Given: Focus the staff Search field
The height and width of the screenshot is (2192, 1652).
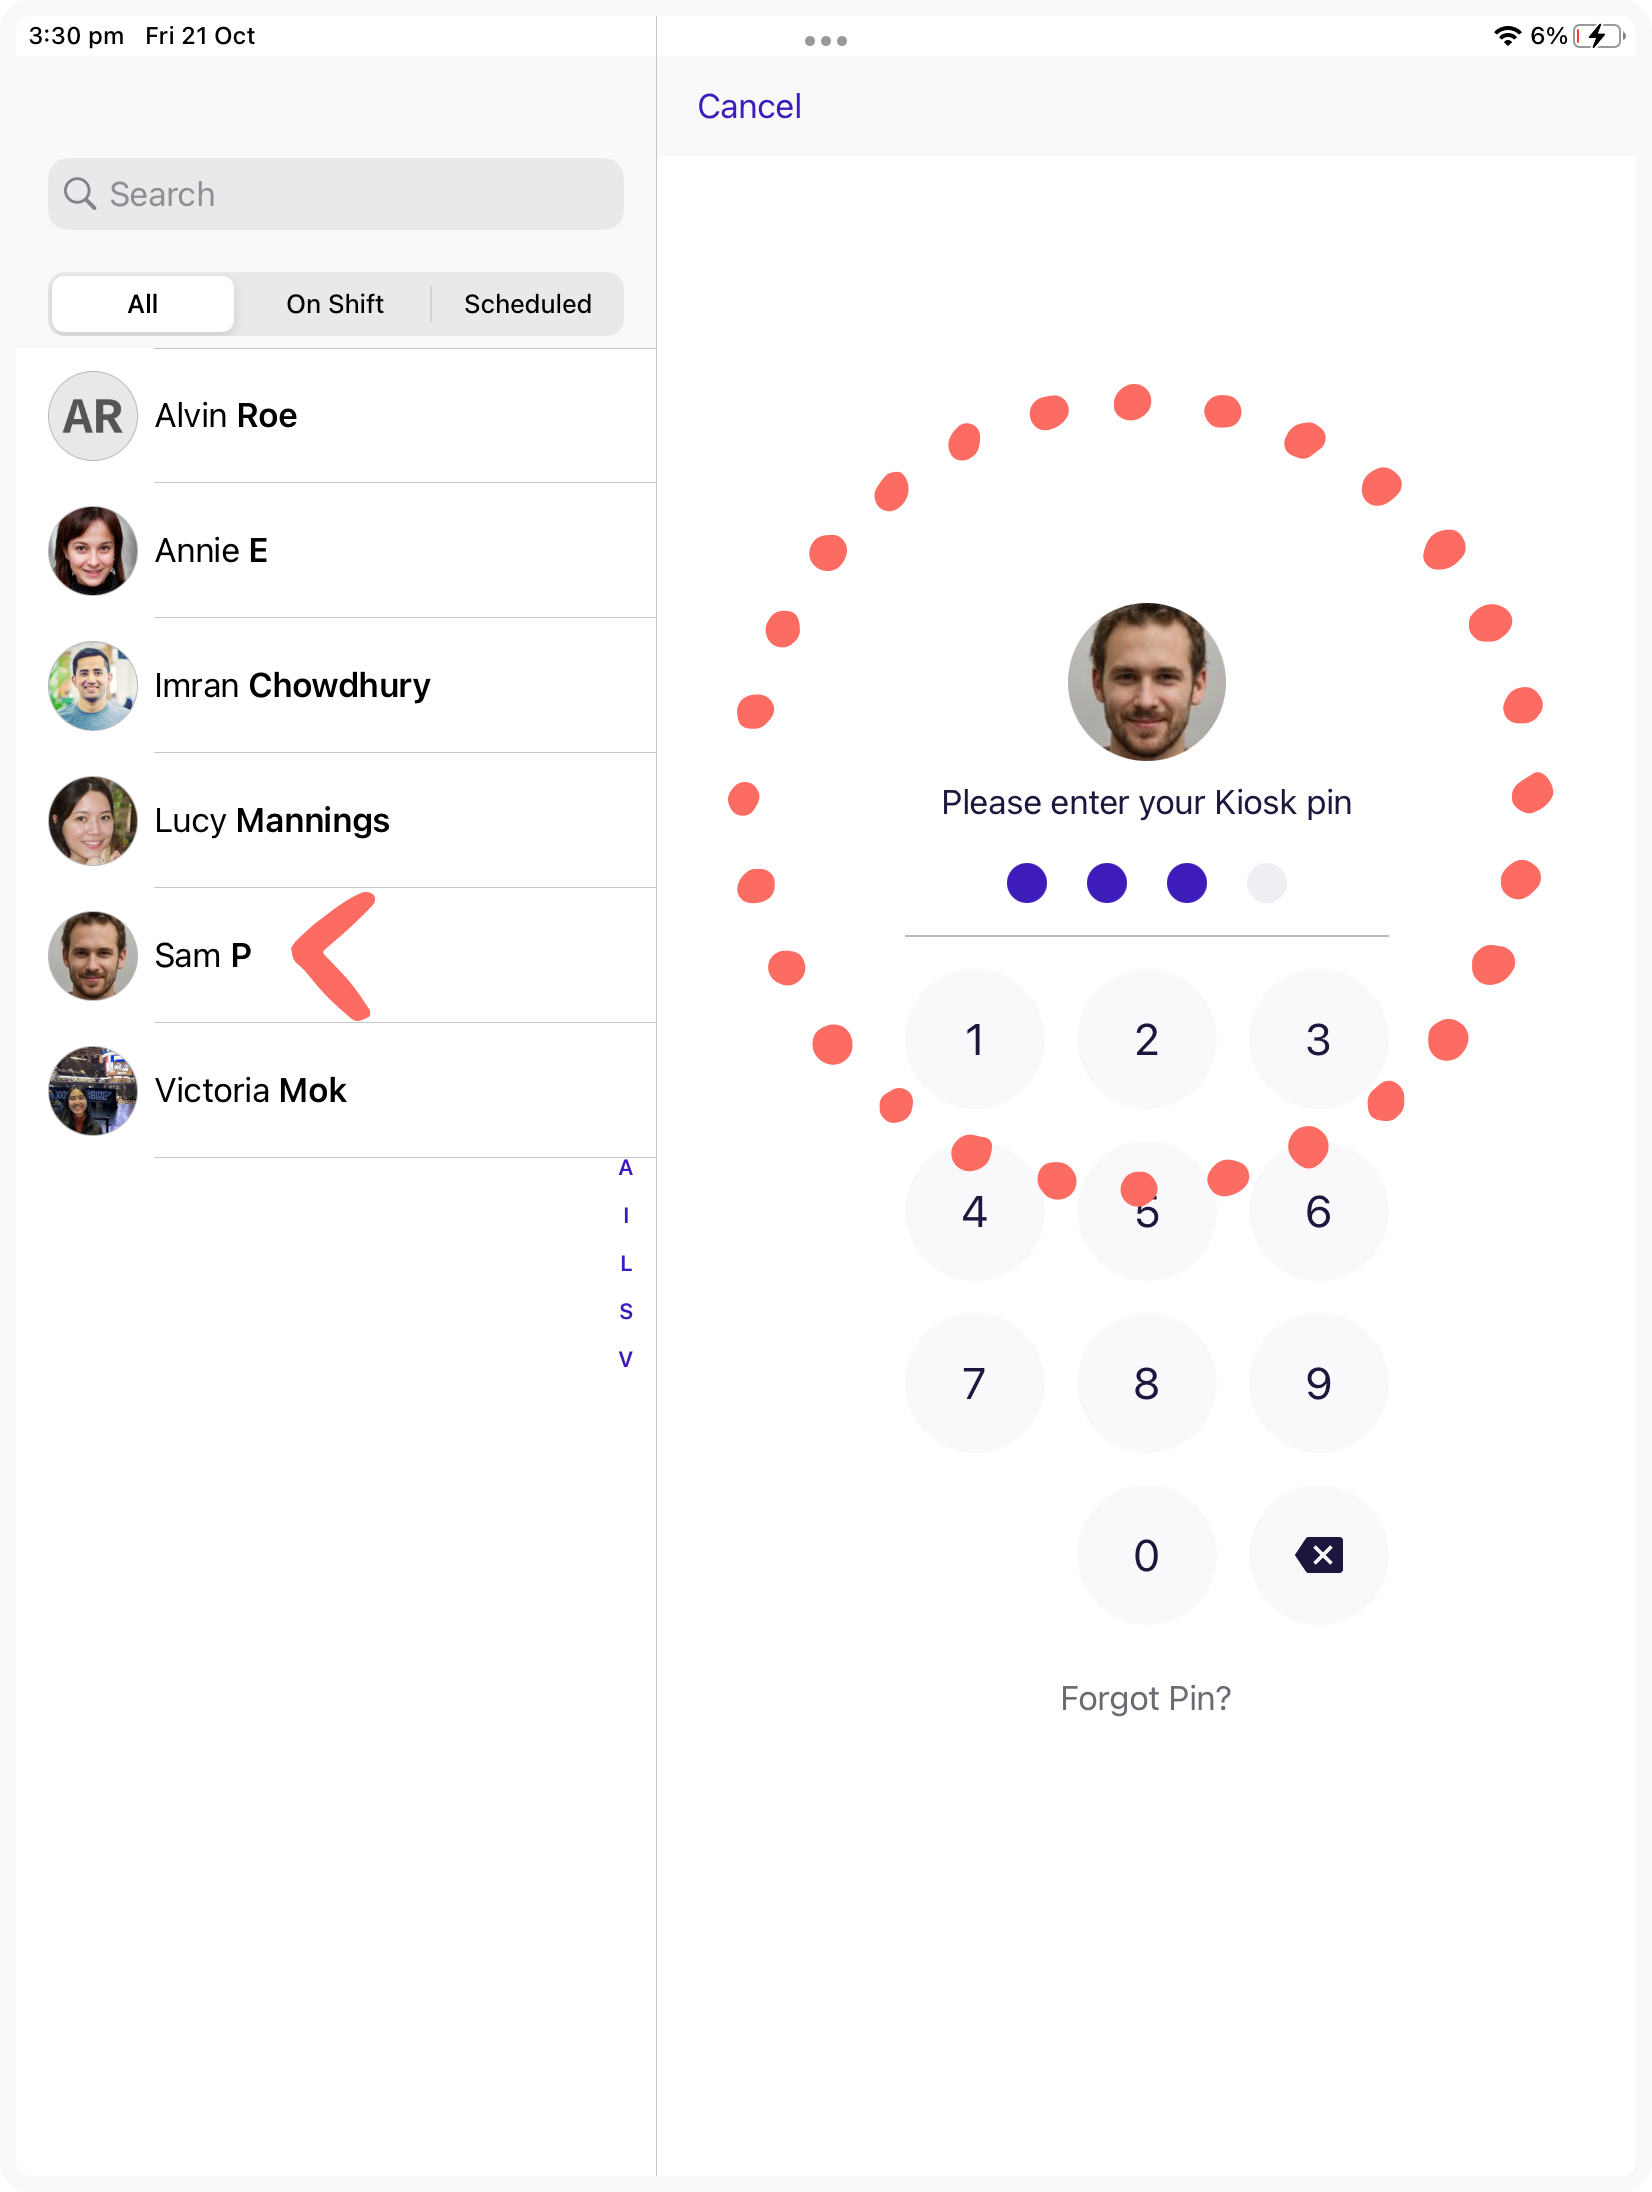Looking at the screenshot, I should [336, 194].
